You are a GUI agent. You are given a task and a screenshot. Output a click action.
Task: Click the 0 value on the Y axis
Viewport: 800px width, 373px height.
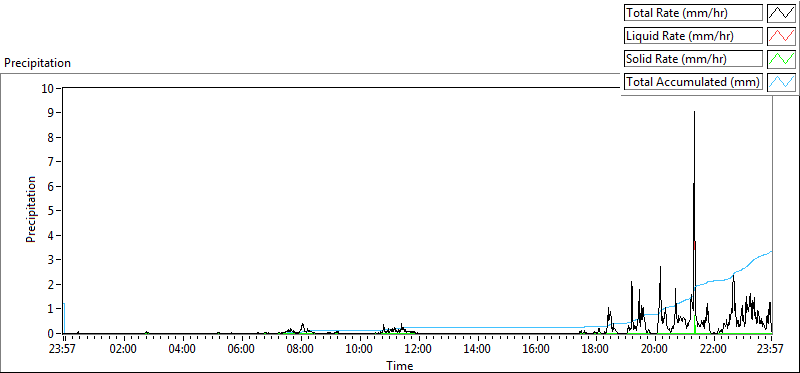51,333
